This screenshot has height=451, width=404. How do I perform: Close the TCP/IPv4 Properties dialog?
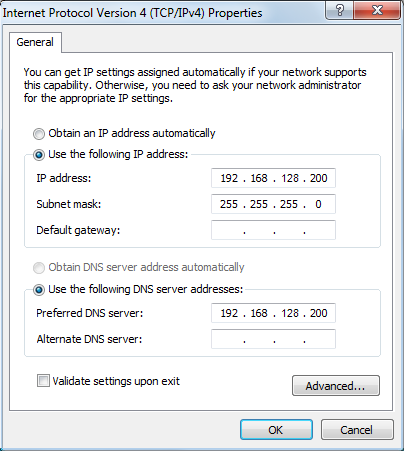tap(377, 11)
